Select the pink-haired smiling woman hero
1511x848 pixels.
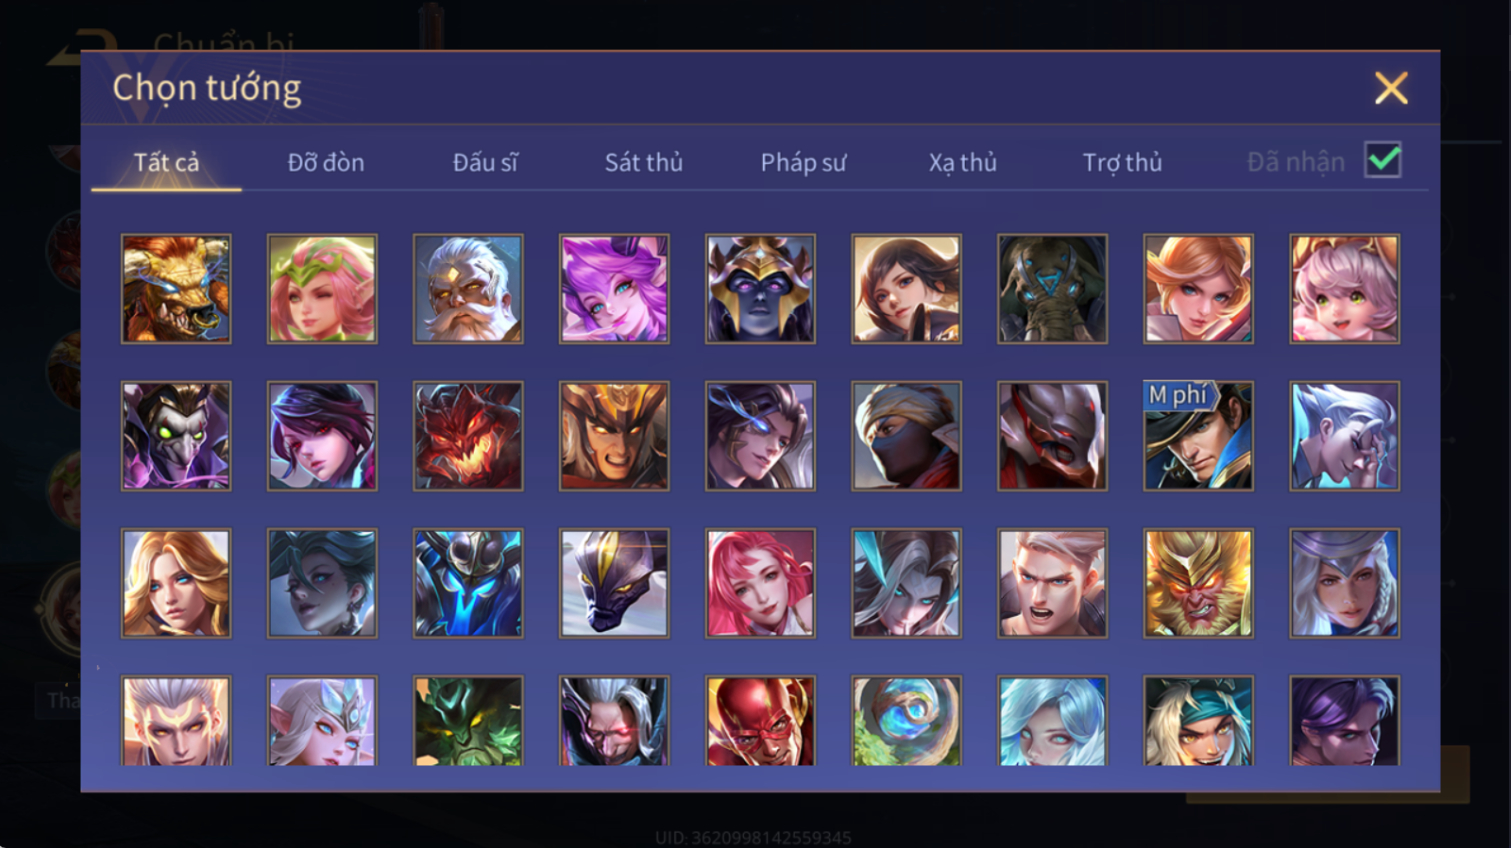pyautogui.click(x=760, y=583)
